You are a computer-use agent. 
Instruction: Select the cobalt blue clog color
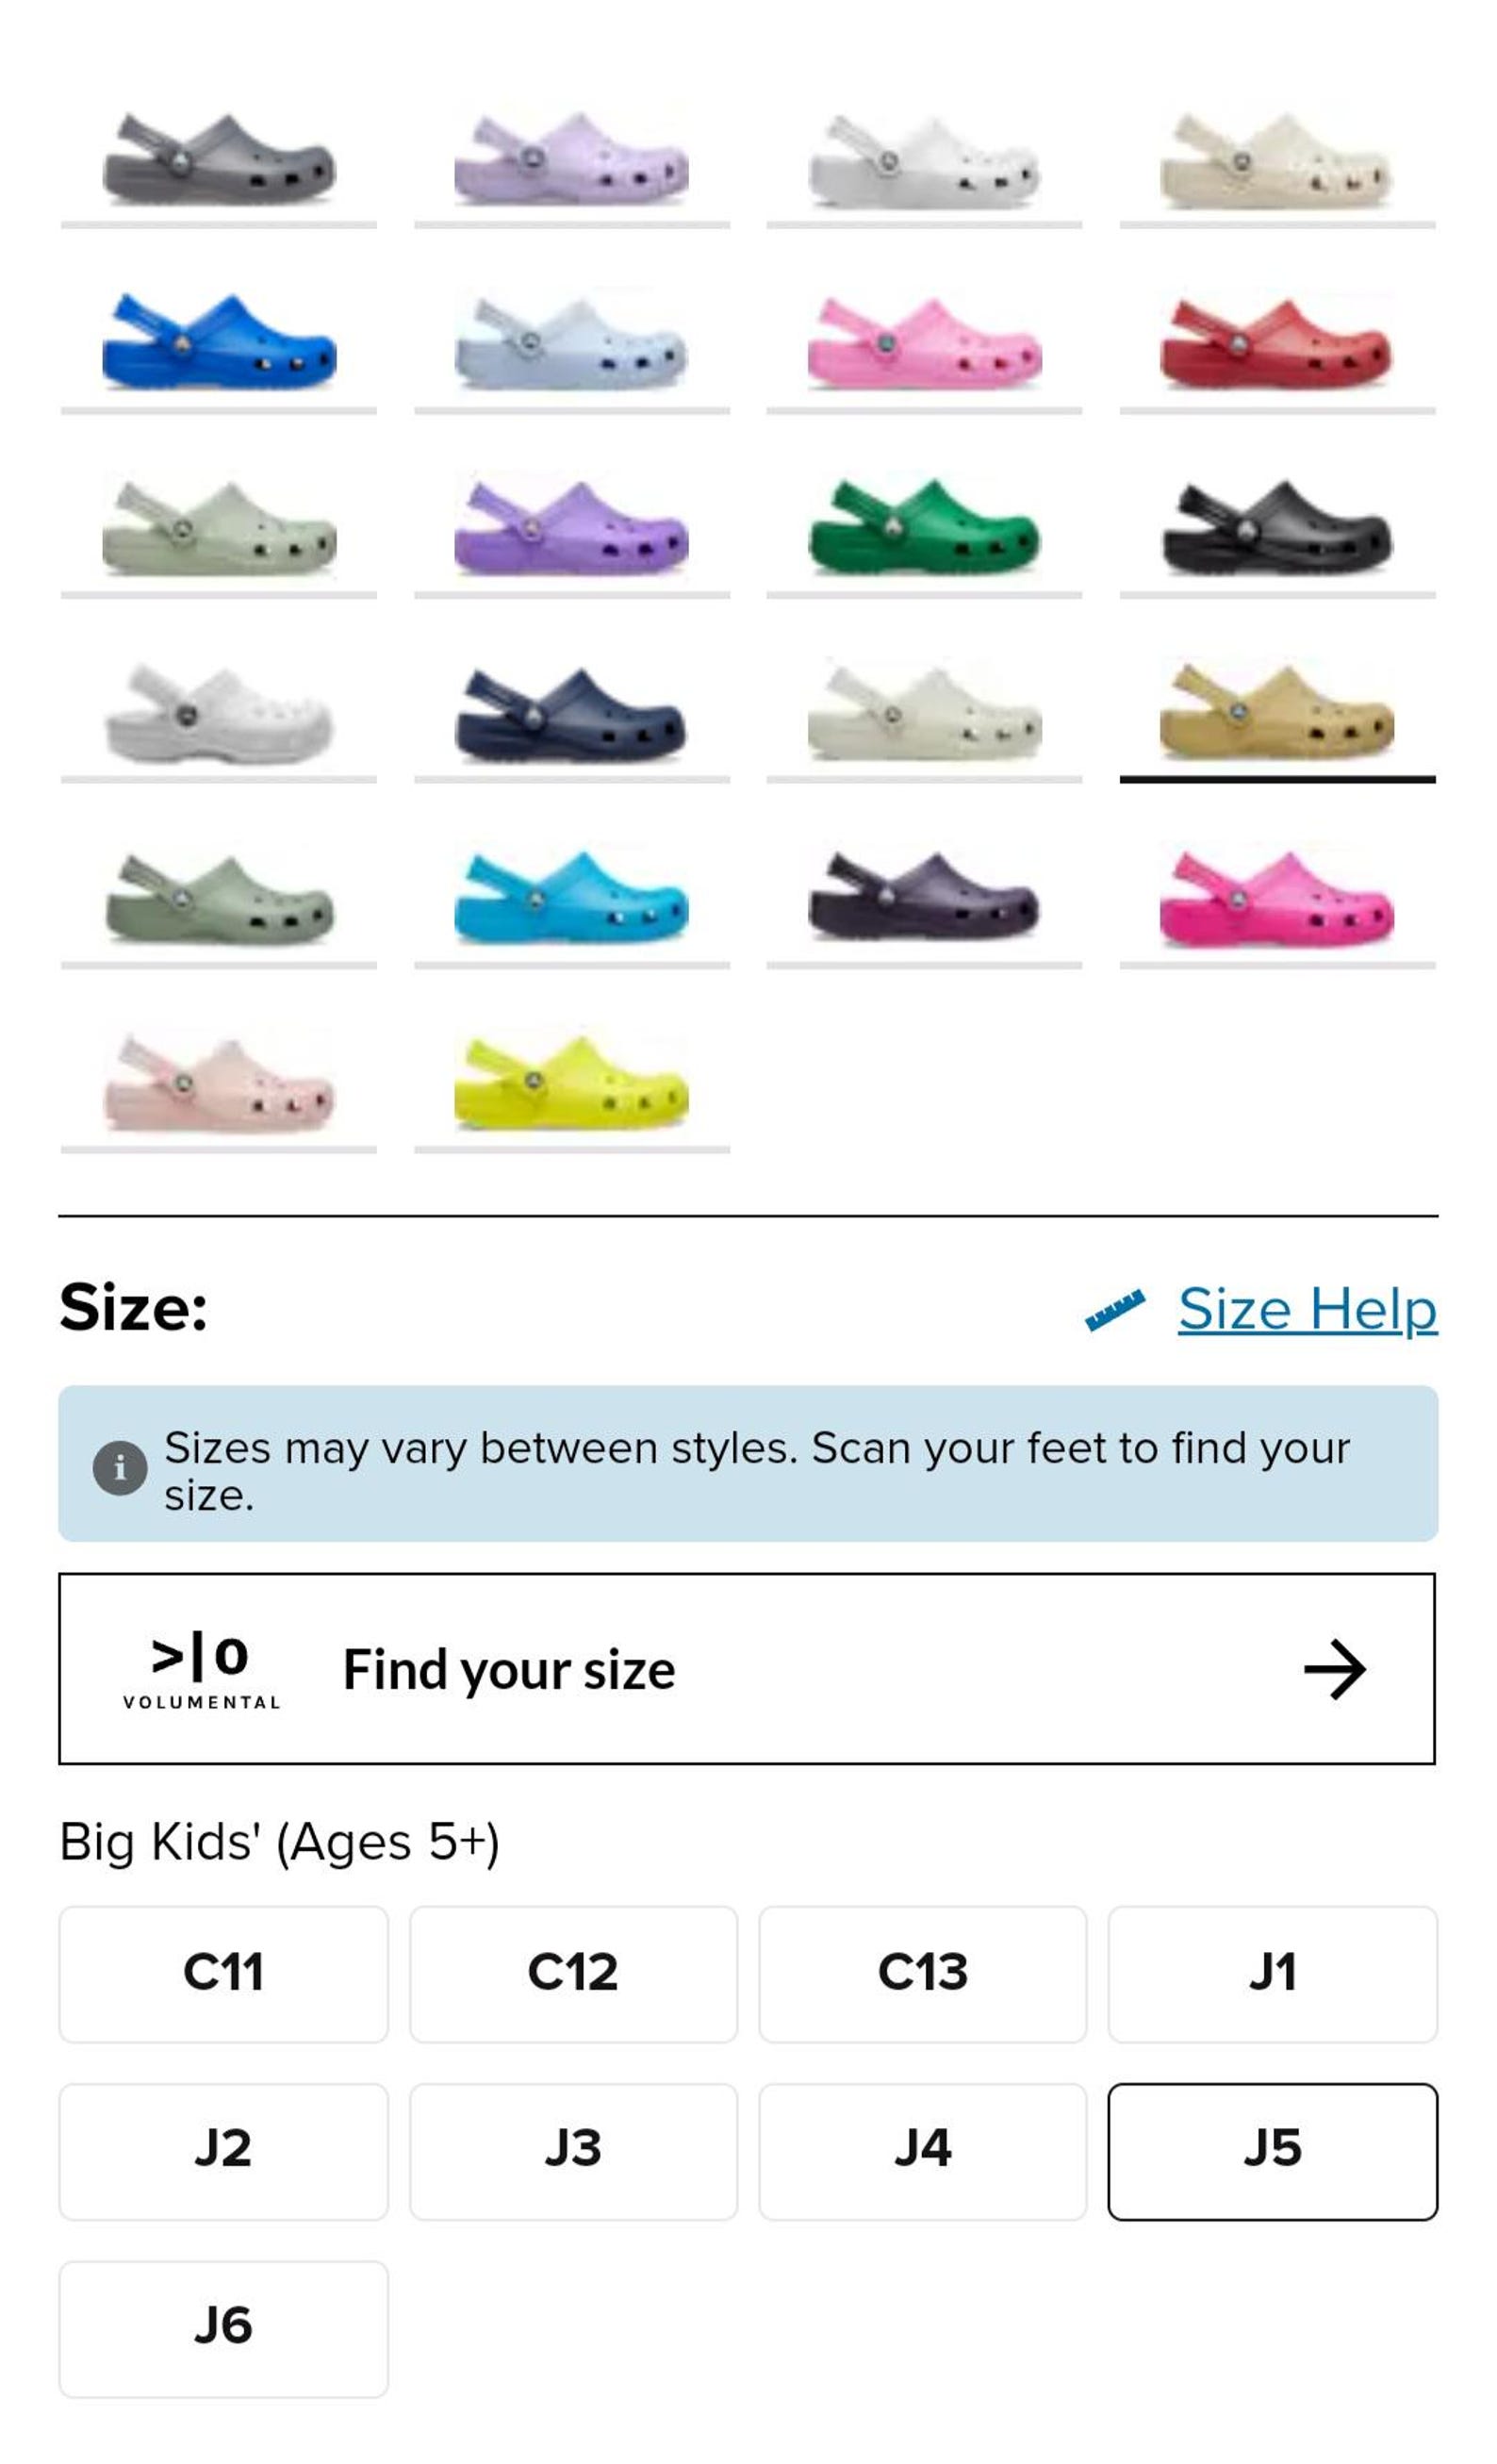point(218,343)
